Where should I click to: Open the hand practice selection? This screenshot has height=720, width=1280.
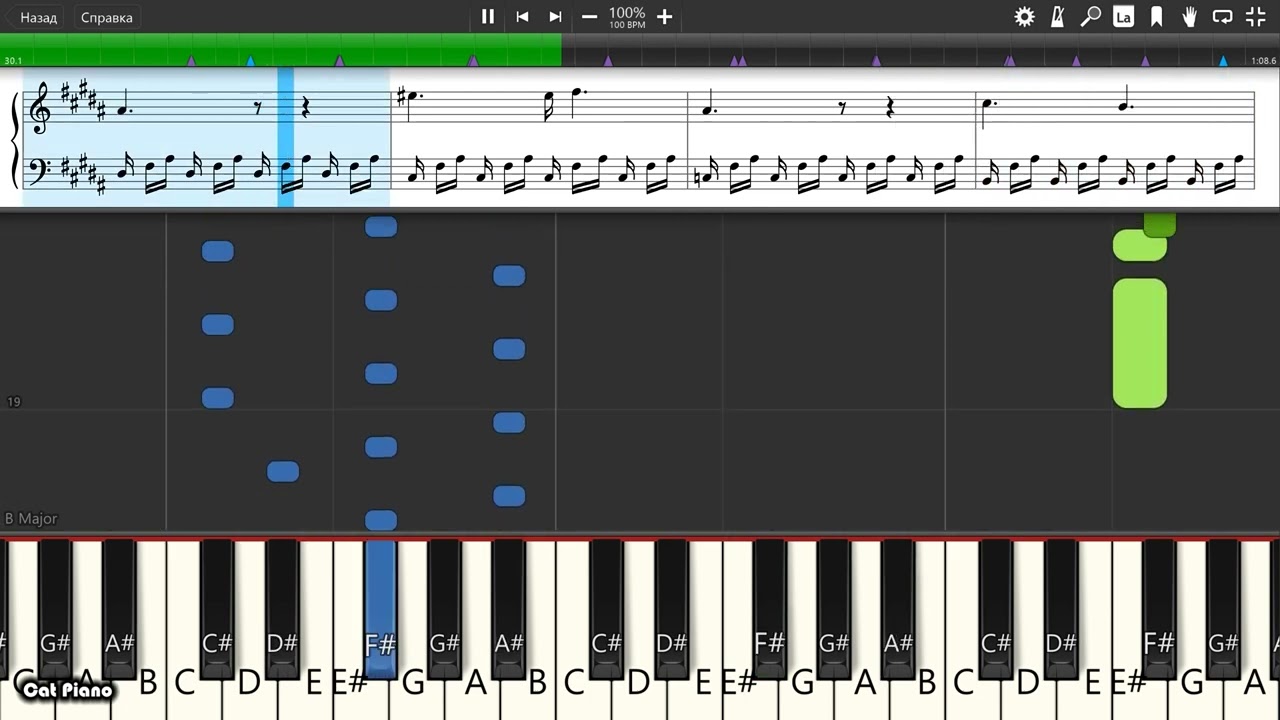click(x=1190, y=17)
